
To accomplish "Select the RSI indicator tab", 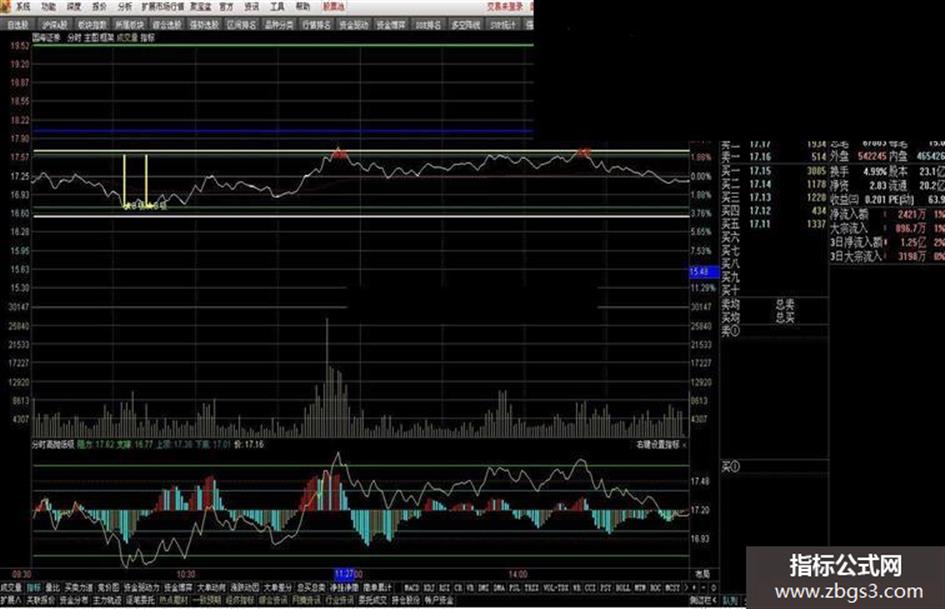I will pos(445,587).
